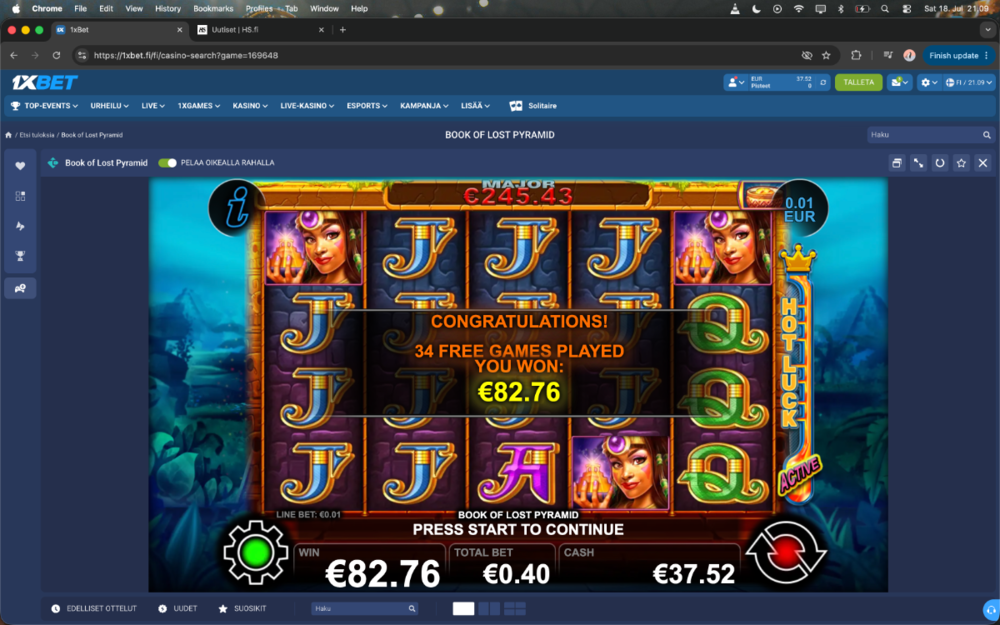Star the game in the game toolbar
Viewport: 1000px width, 625px height.
coord(961,163)
